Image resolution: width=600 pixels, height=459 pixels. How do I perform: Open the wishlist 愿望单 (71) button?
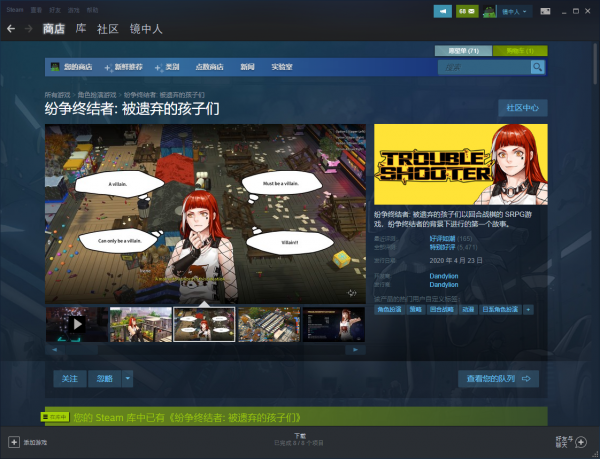coord(463,50)
